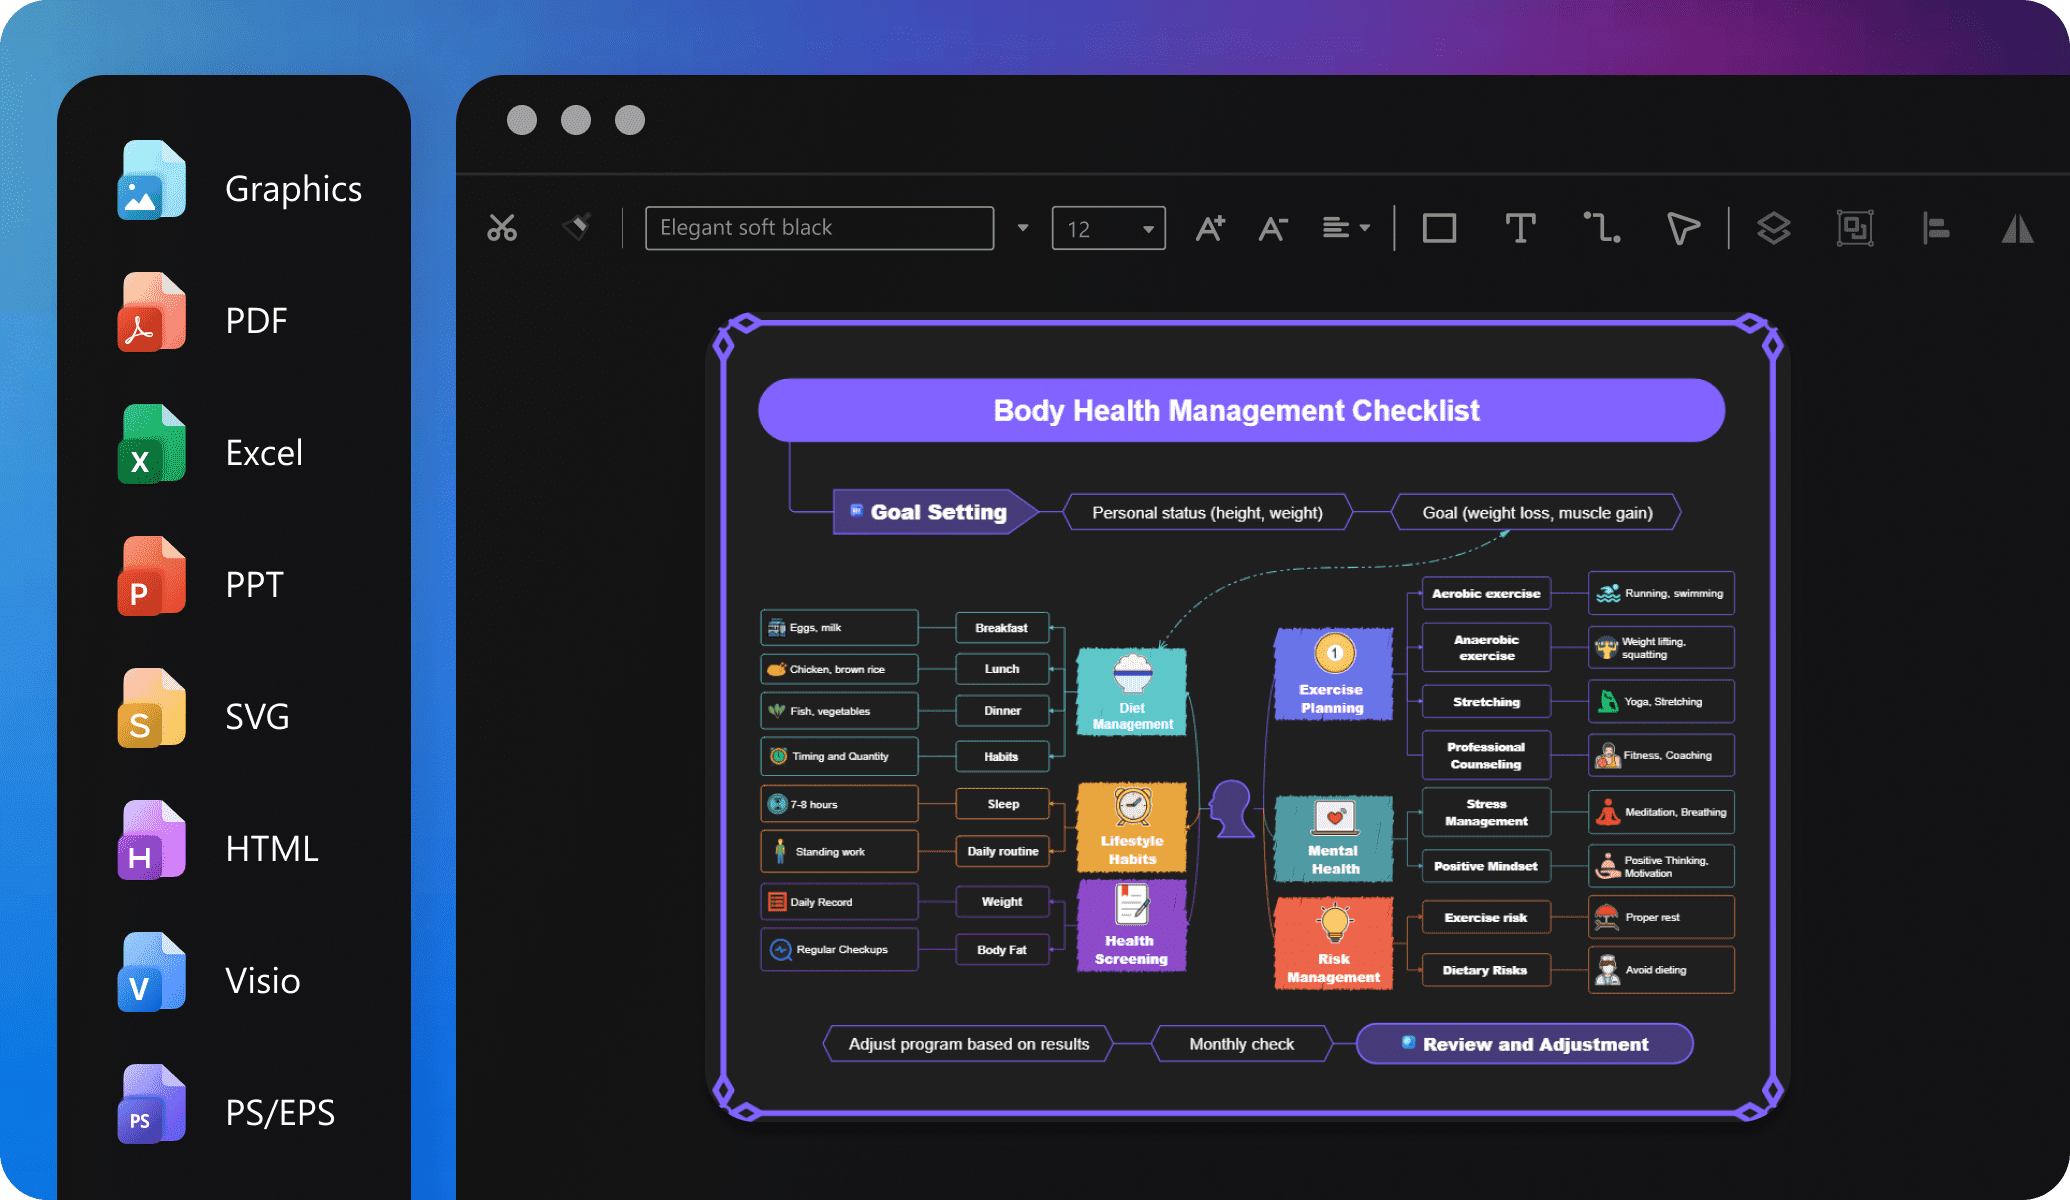Select the crop/frame tool icon
Image resolution: width=2070 pixels, height=1200 pixels.
pos(1853,227)
